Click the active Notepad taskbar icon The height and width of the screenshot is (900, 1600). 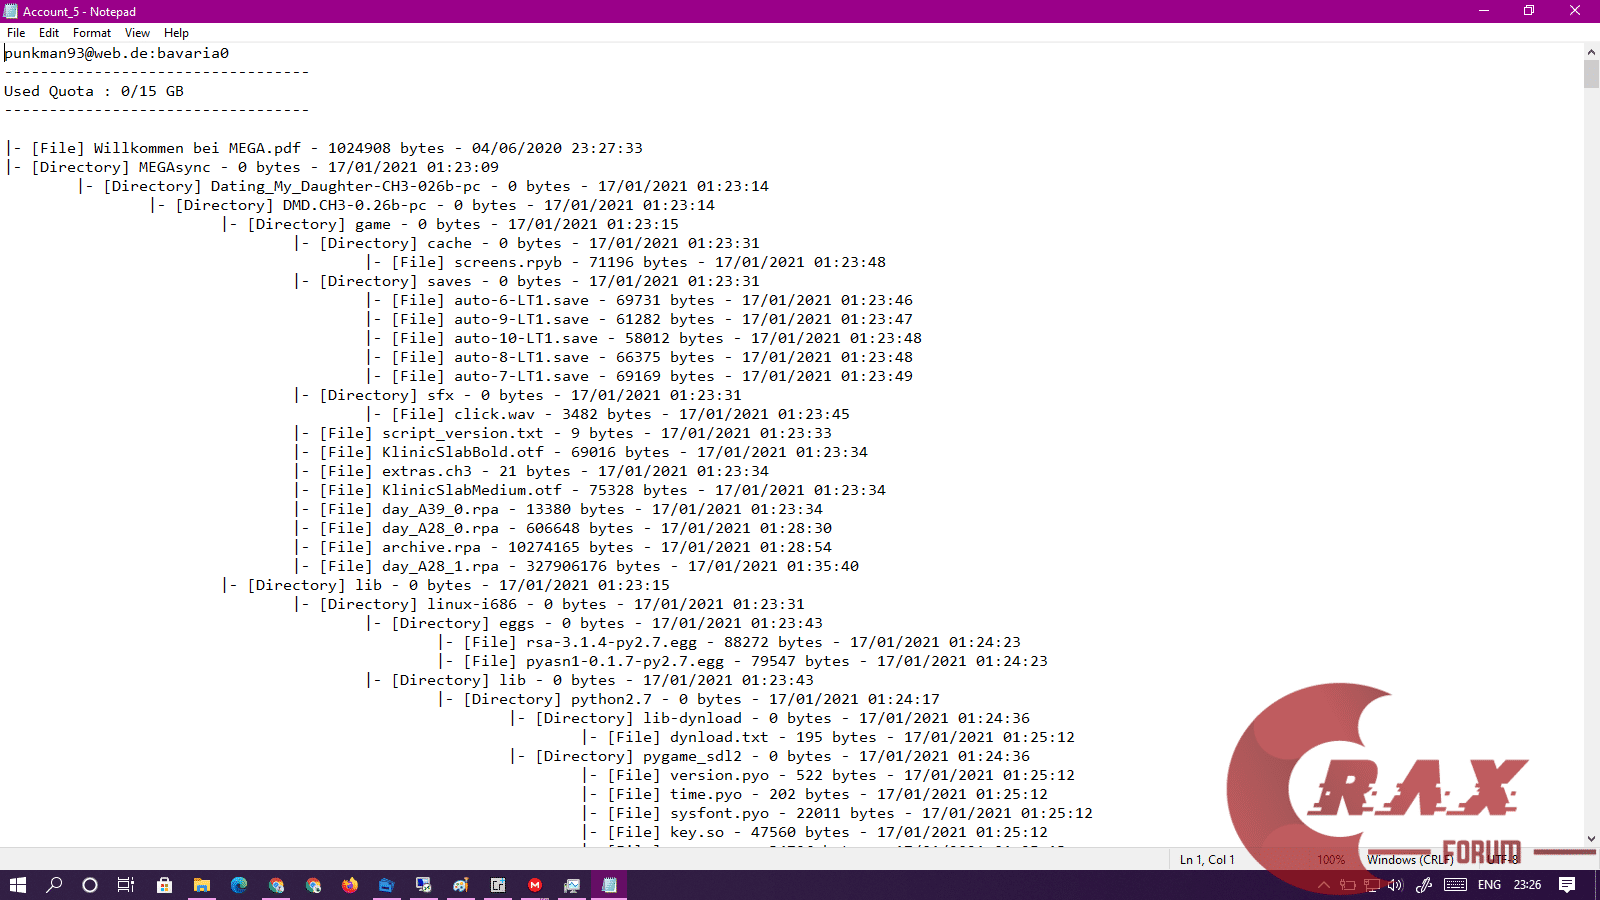point(609,885)
